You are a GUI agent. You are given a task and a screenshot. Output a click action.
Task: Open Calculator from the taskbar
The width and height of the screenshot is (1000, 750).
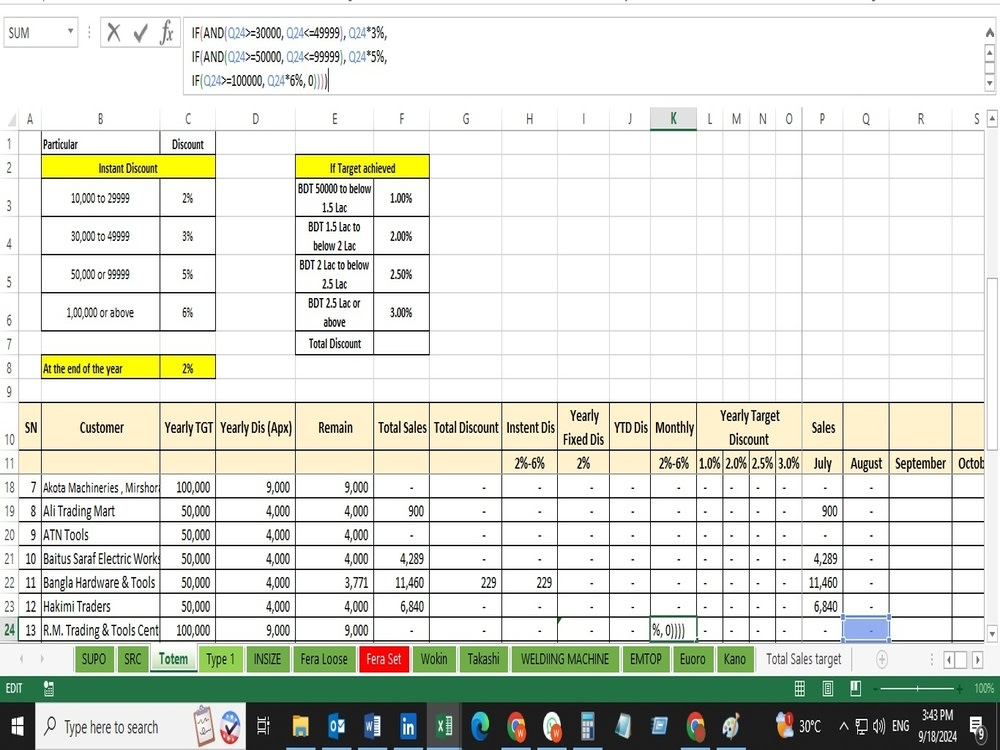(x=588, y=726)
